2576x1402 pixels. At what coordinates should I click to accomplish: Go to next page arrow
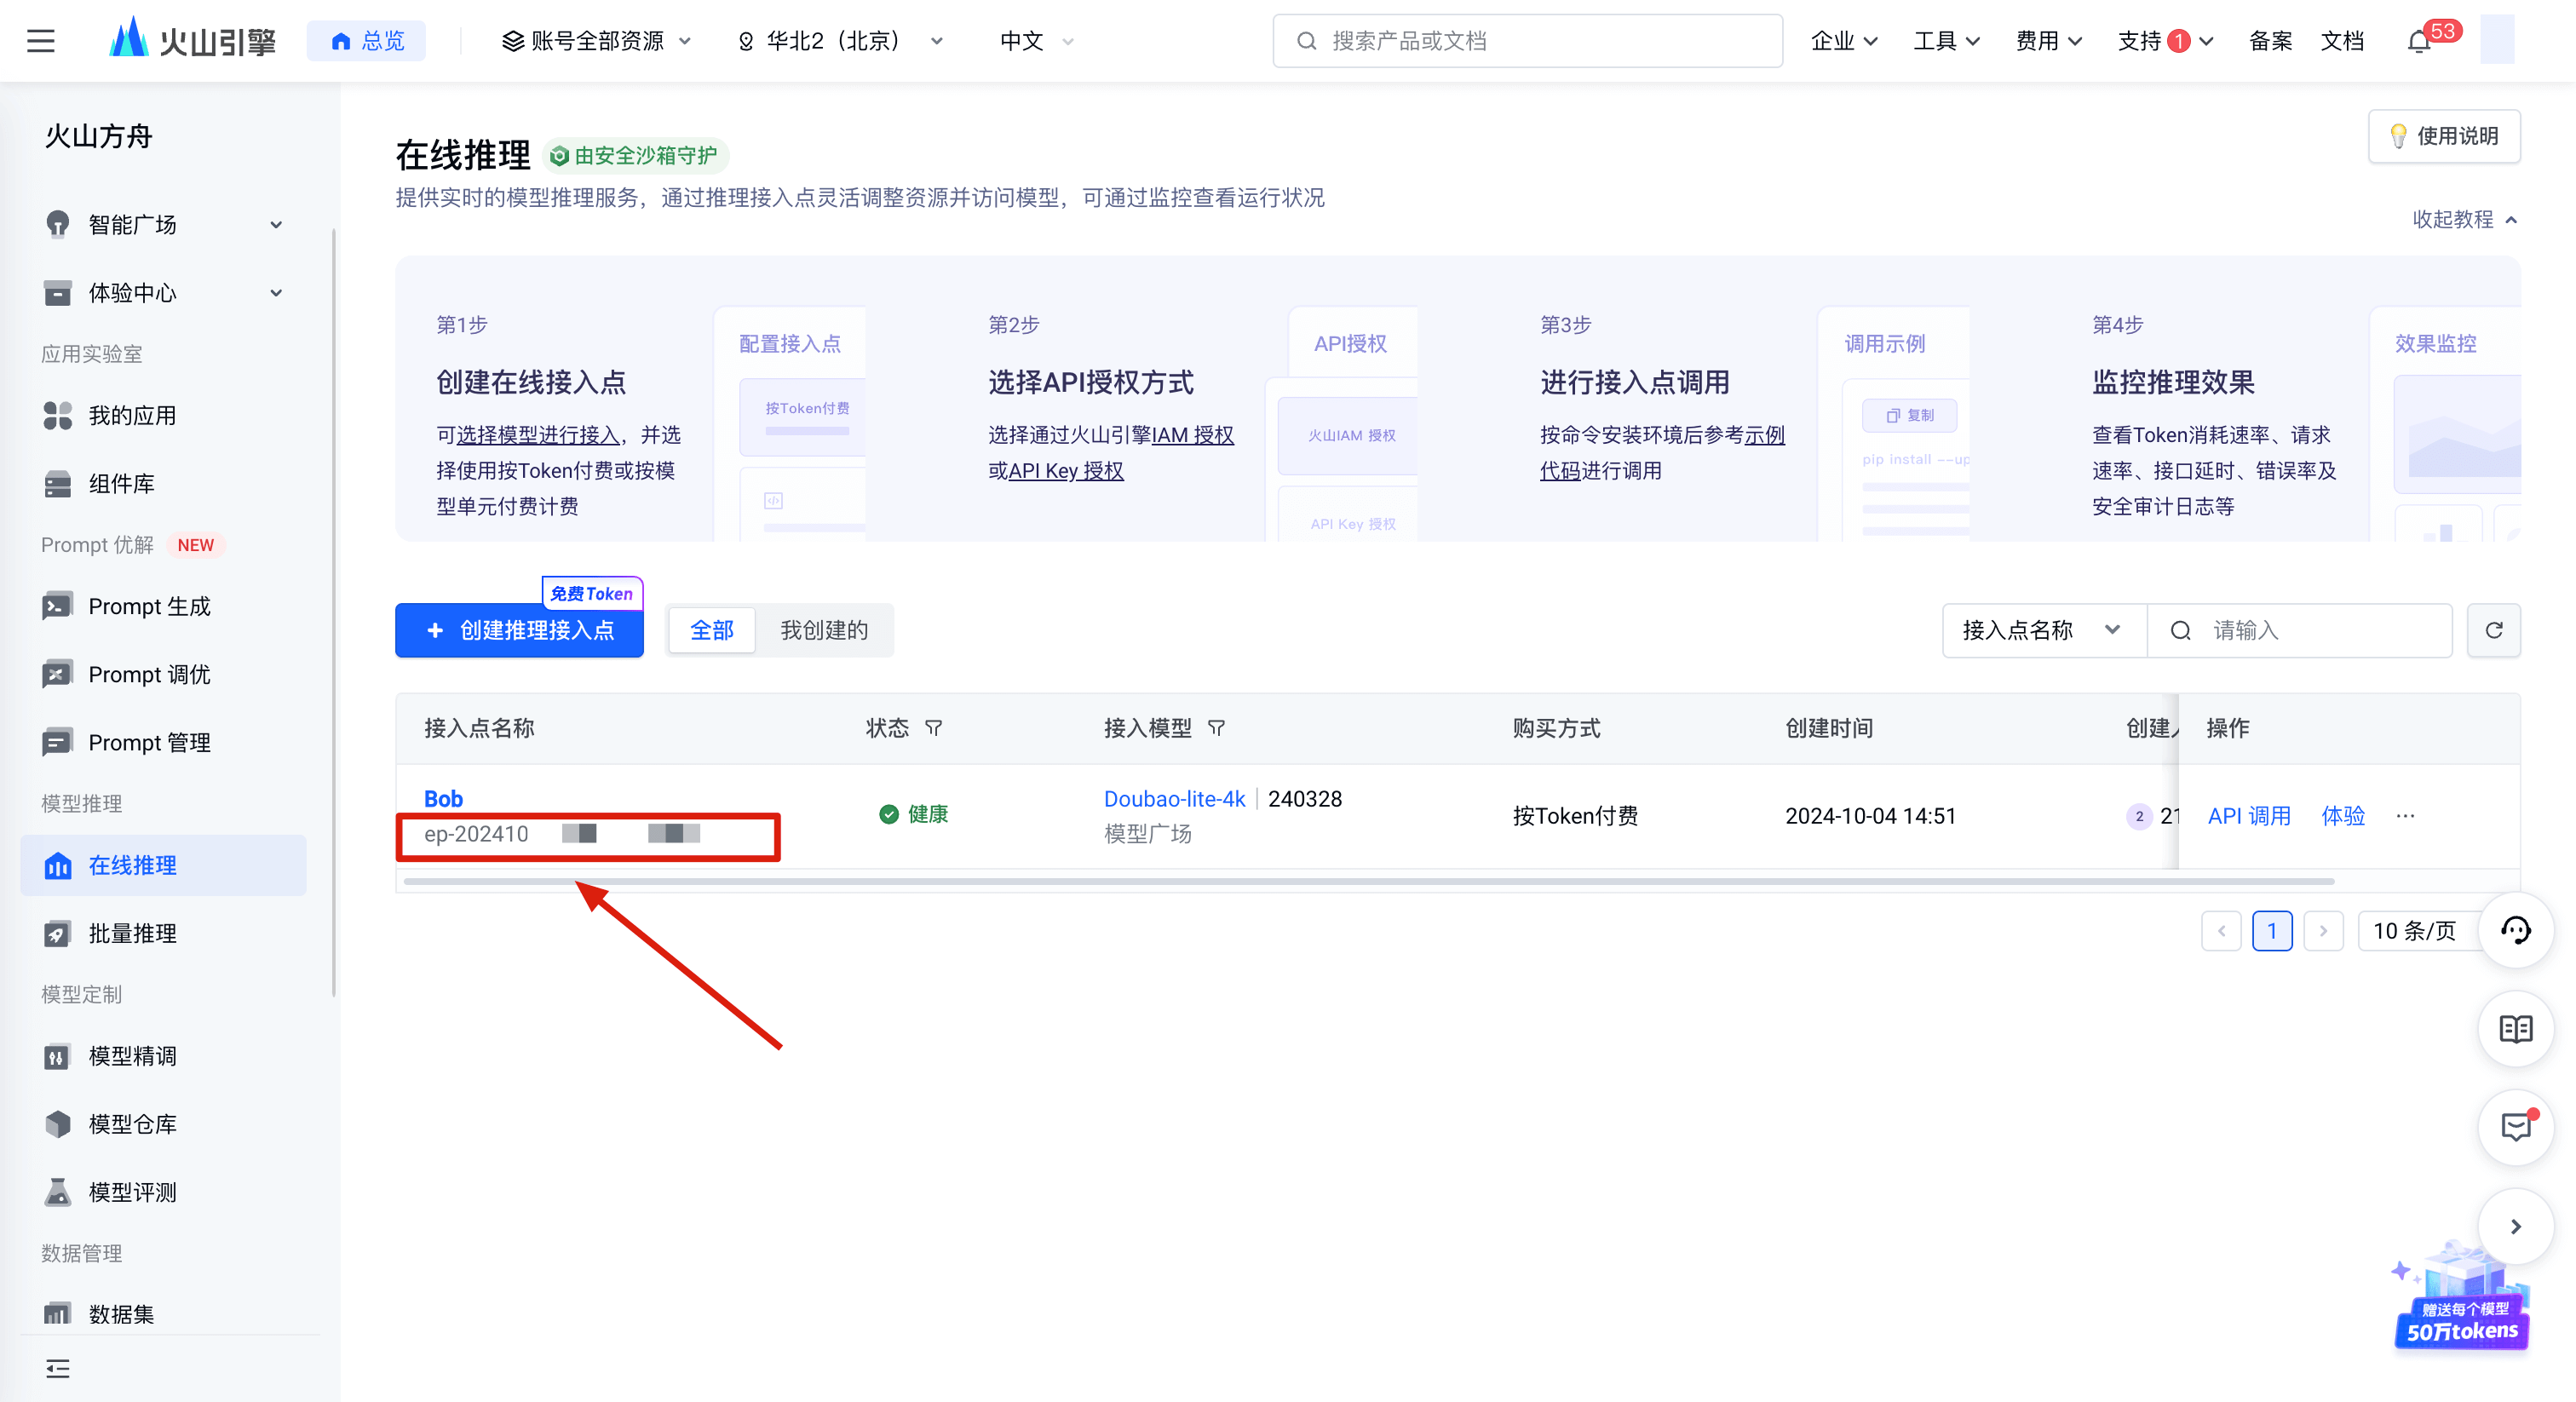coord(2323,931)
